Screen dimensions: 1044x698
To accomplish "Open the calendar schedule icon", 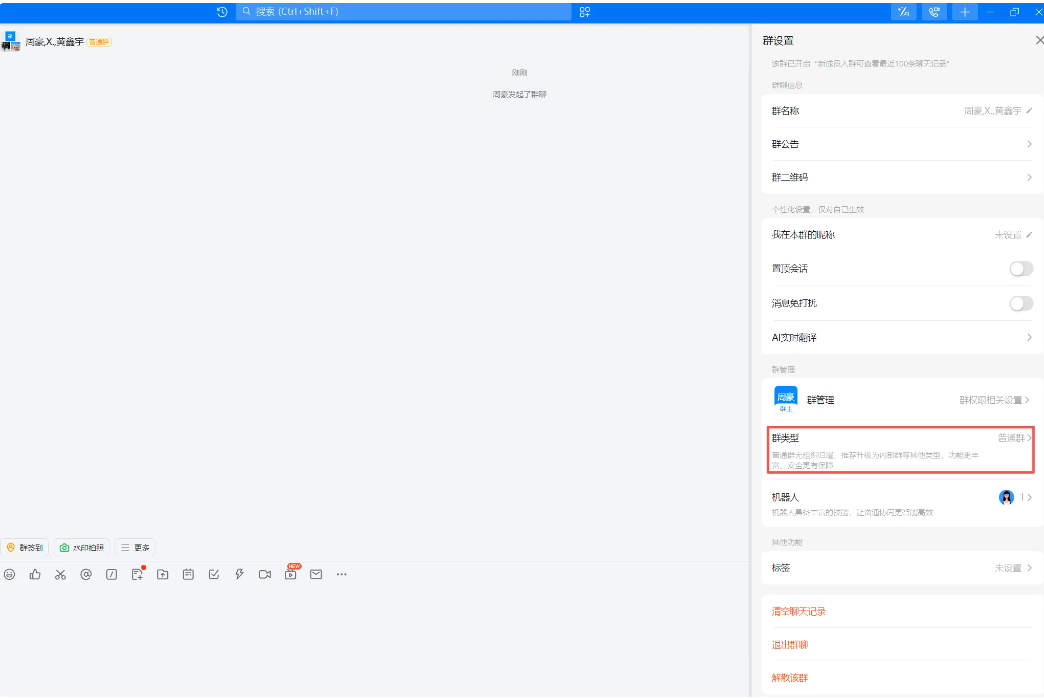I will [x=188, y=575].
